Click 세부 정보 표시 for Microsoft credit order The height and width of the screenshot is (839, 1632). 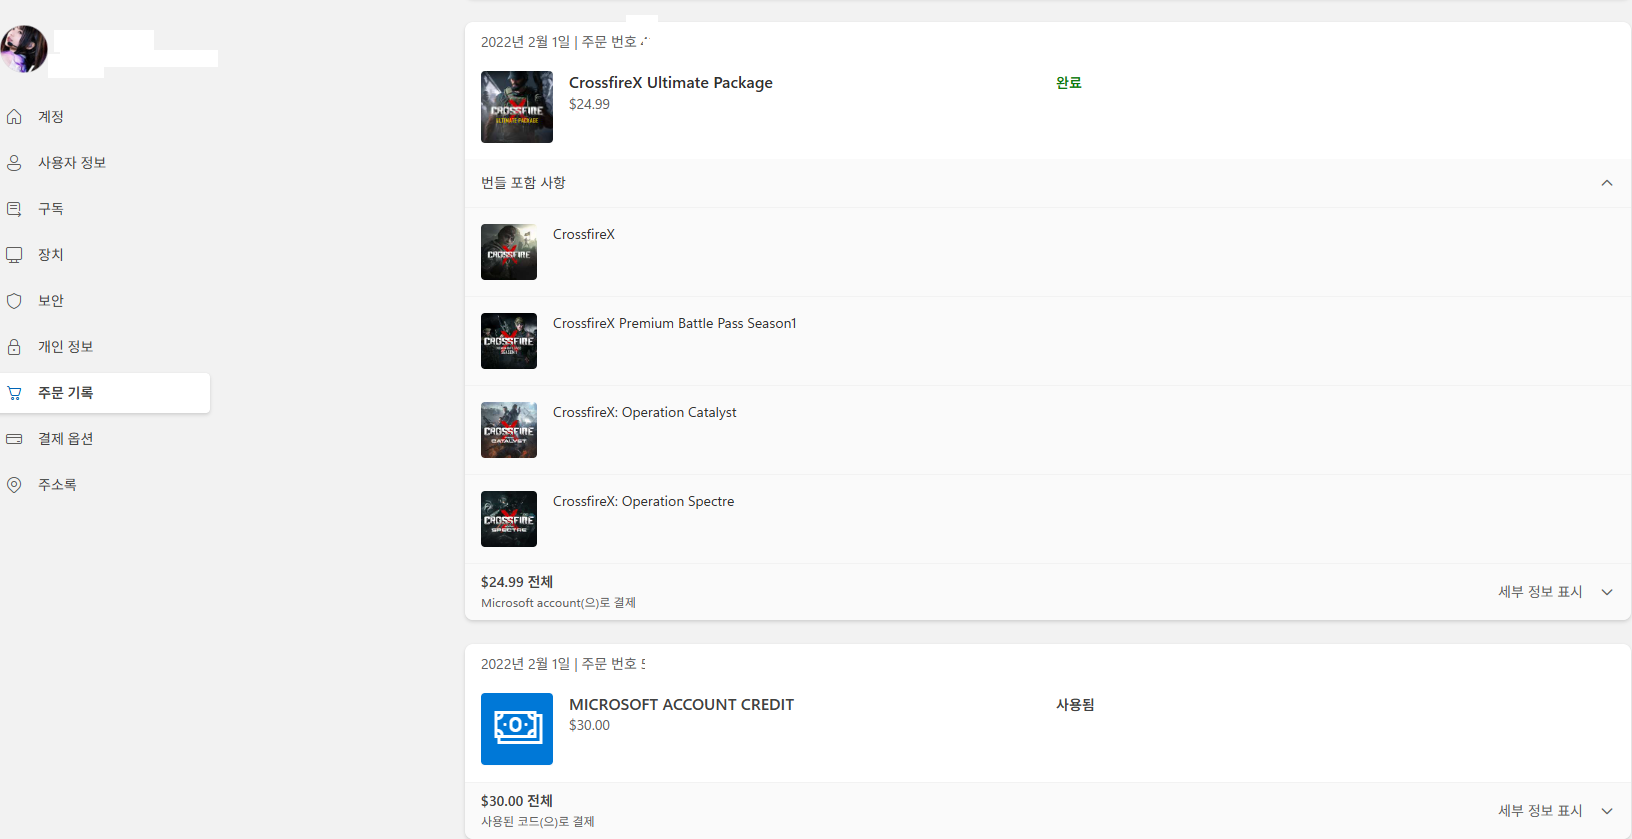pyautogui.click(x=1540, y=811)
